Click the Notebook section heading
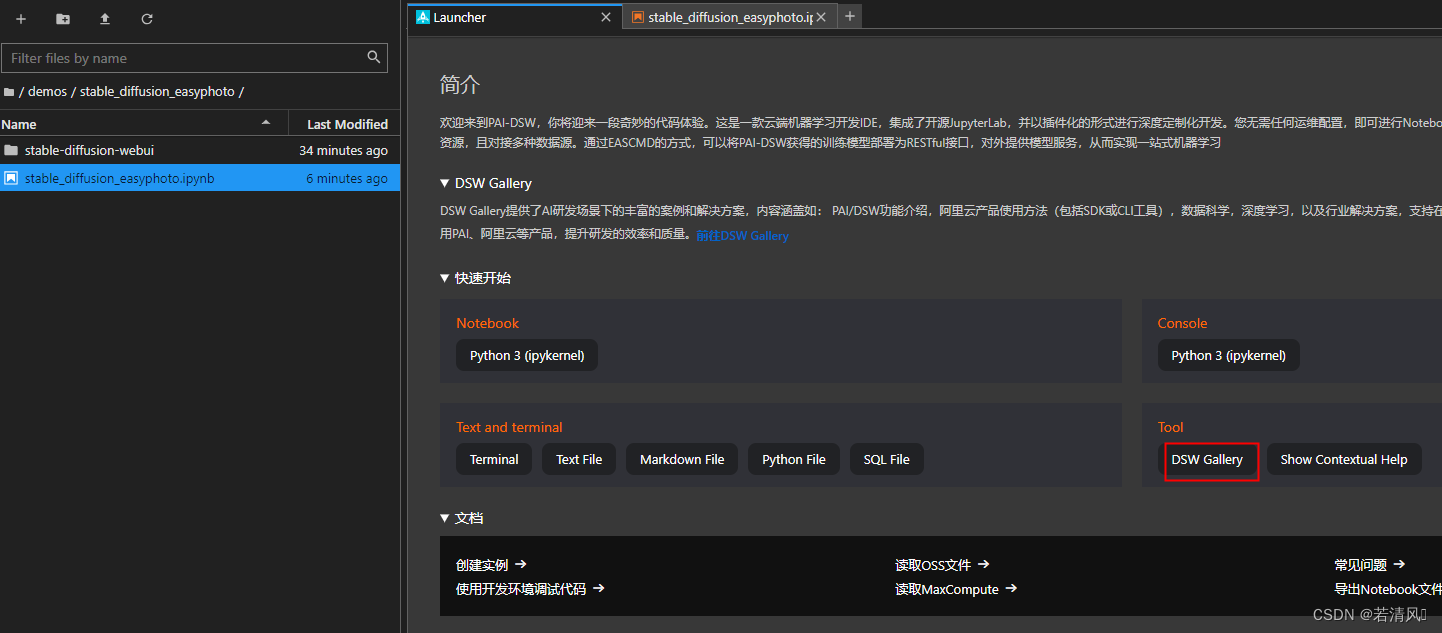Screen dimensions: 1442x633 coord(487,323)
